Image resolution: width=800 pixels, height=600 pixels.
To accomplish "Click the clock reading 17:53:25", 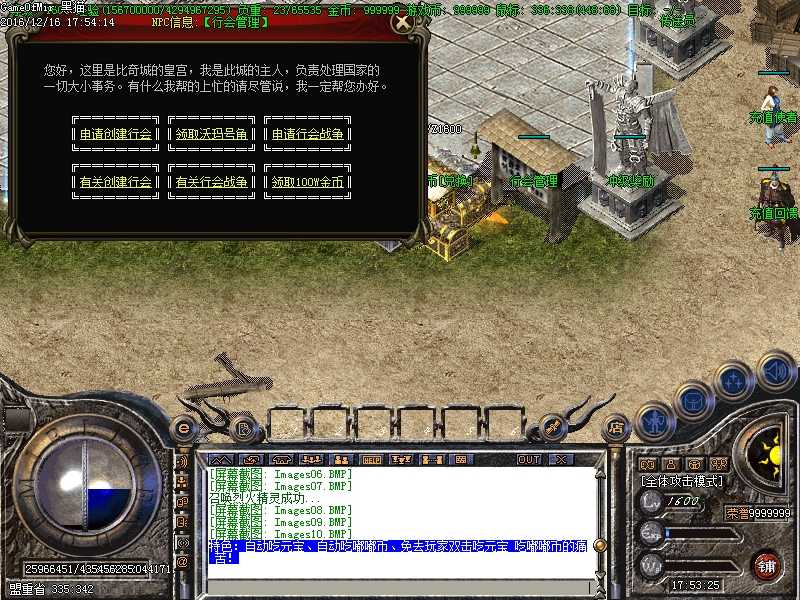I will pyautogui.click(x=695, y=585).
